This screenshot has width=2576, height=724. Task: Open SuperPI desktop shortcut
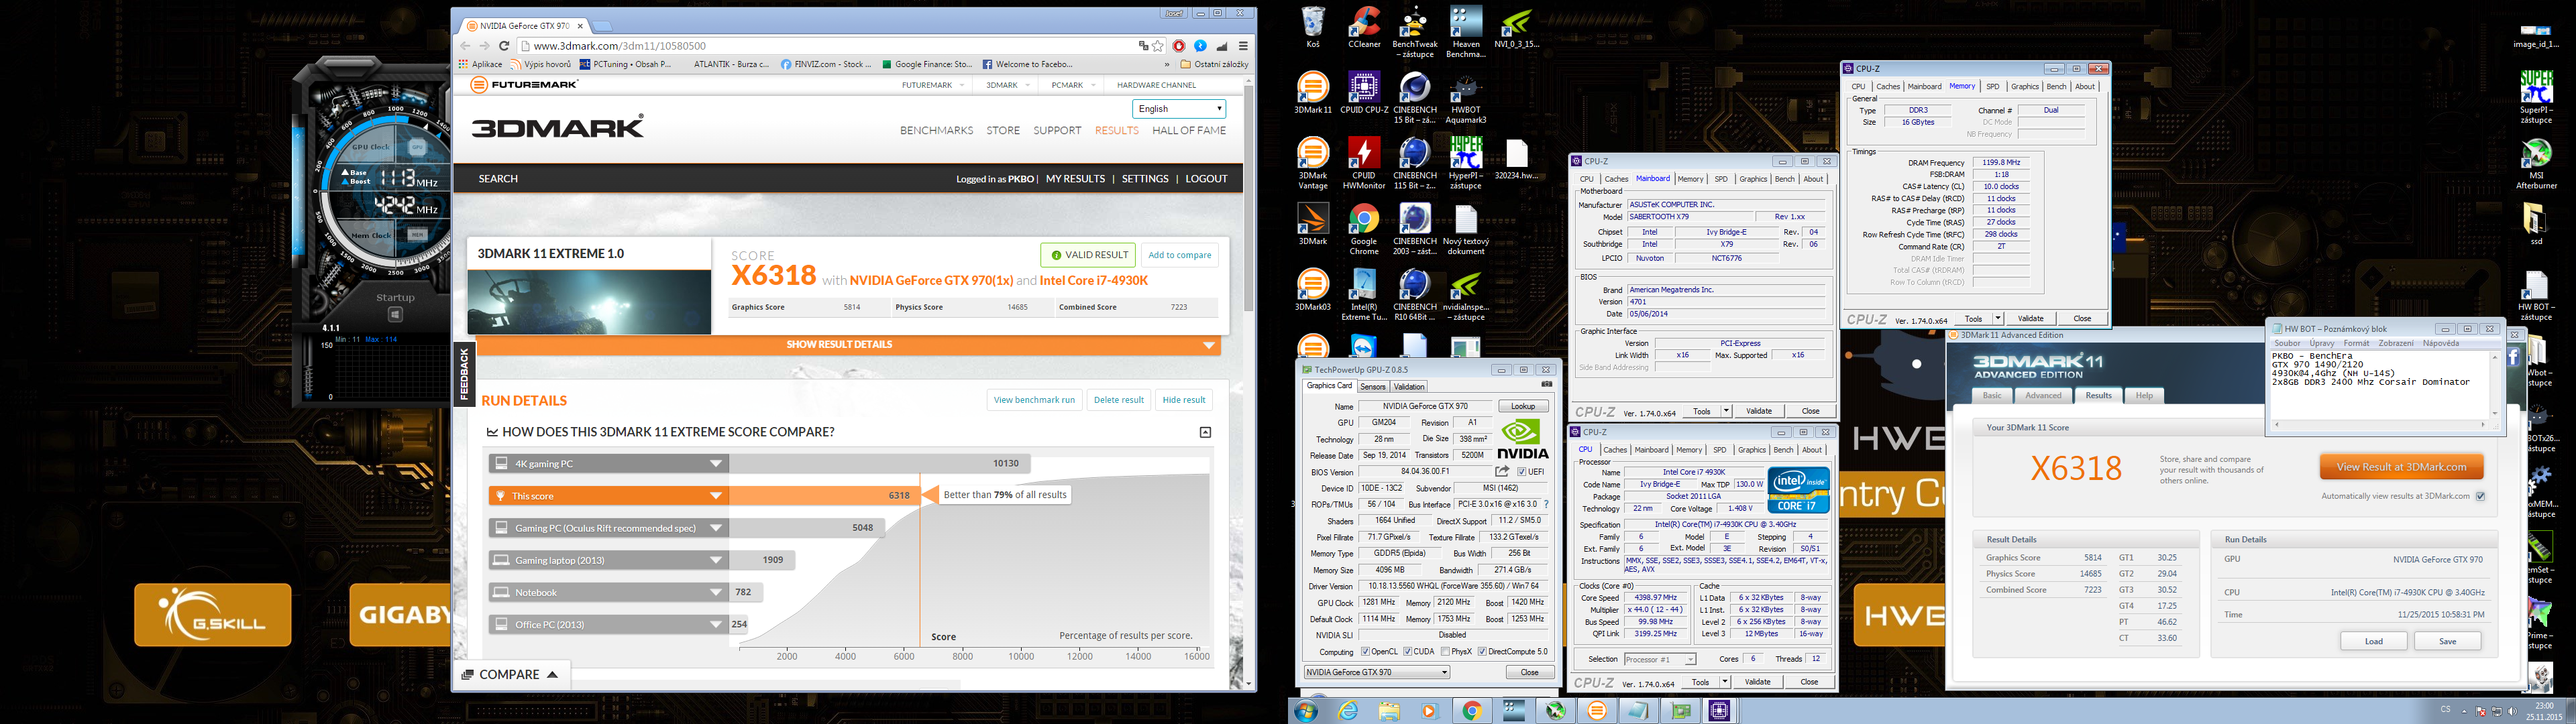pos(2536,98)
